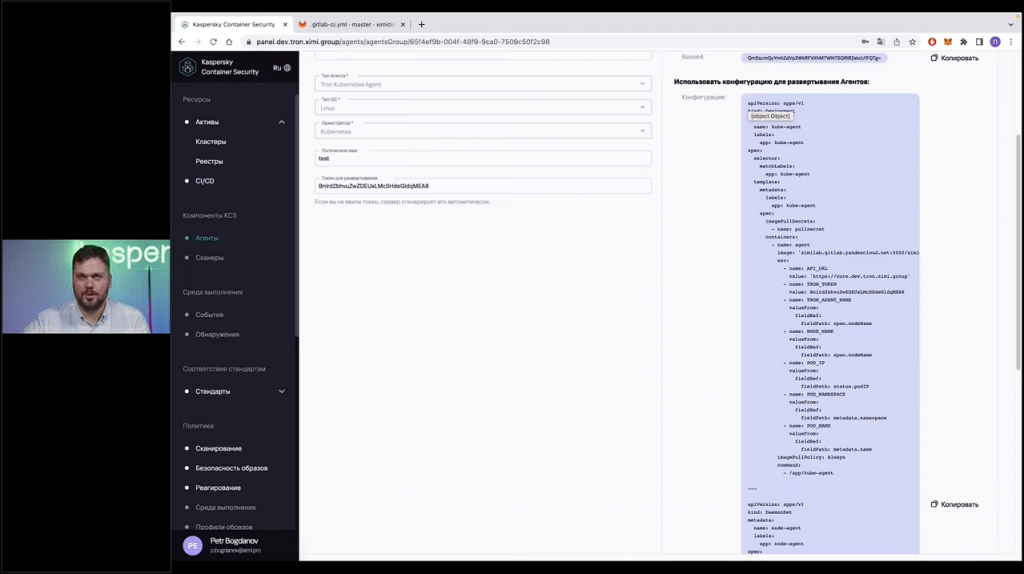
Task: Open the Chrome three-dot menu
Action: pyautogui.click(x=1010, y=42)
